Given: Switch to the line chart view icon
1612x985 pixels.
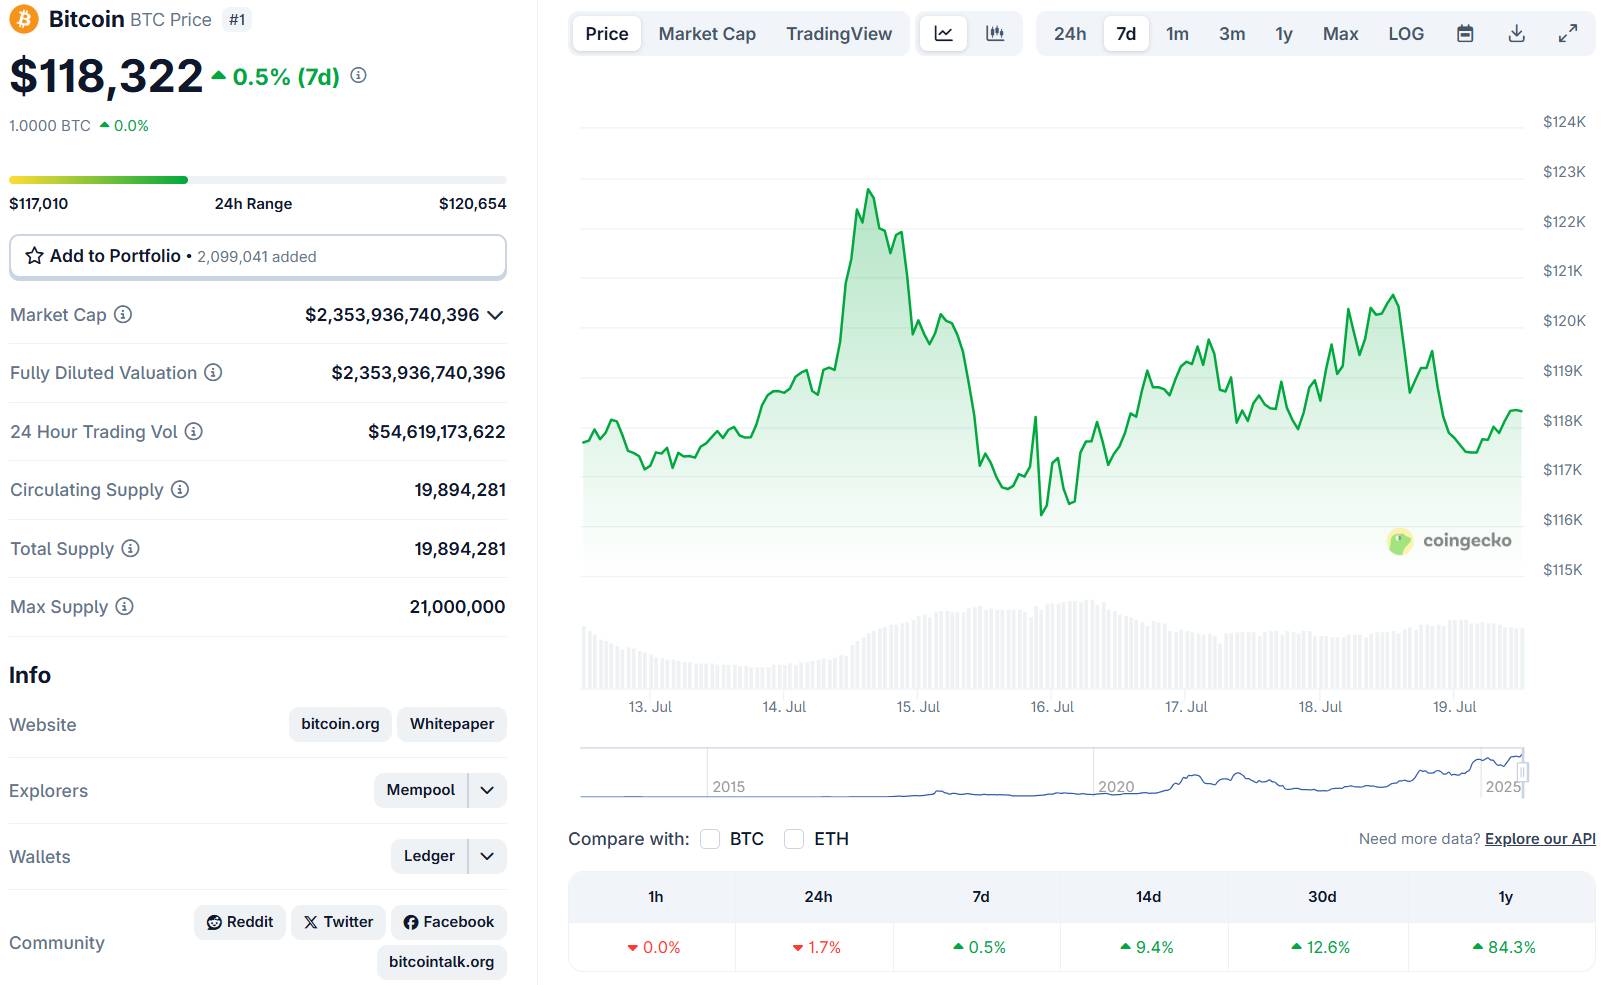Looking at the screenshot, I should [x=943, y=34].
